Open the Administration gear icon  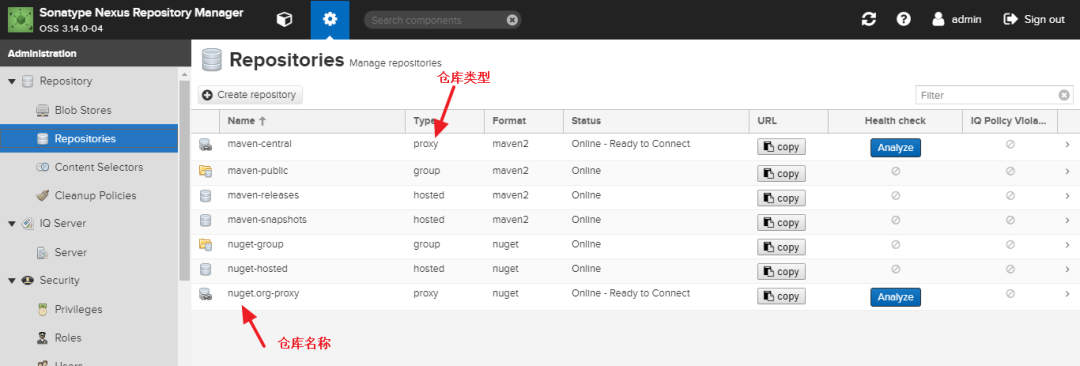330,19
